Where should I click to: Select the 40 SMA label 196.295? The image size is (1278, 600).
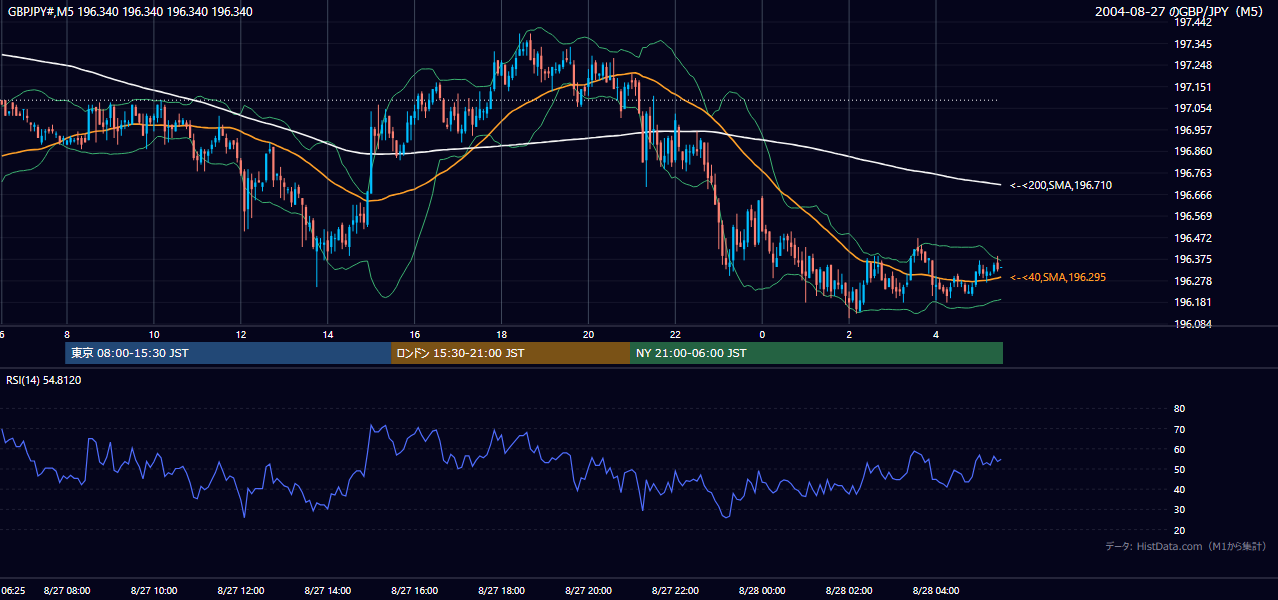coord(1058,277)
